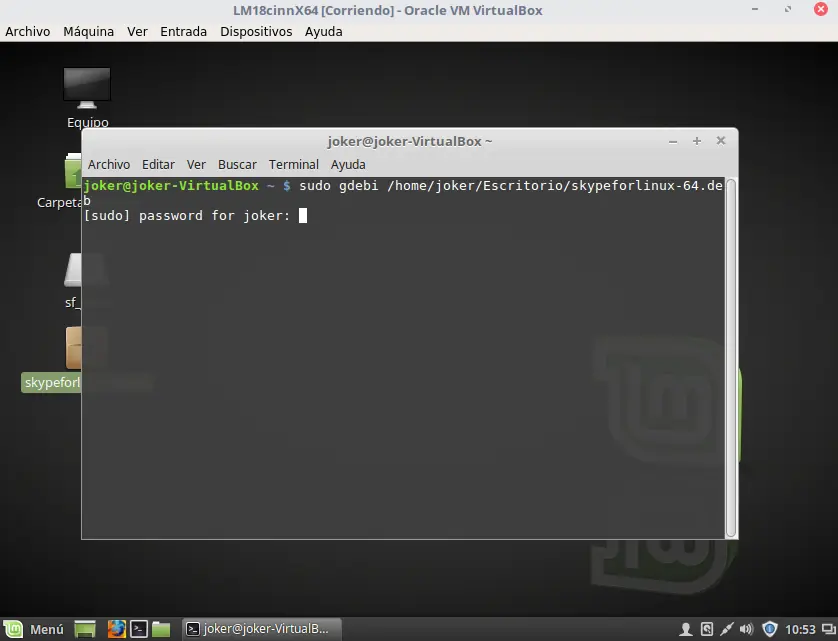
Task: Click the display tray icon beside the clock
Action: [828, 629]
